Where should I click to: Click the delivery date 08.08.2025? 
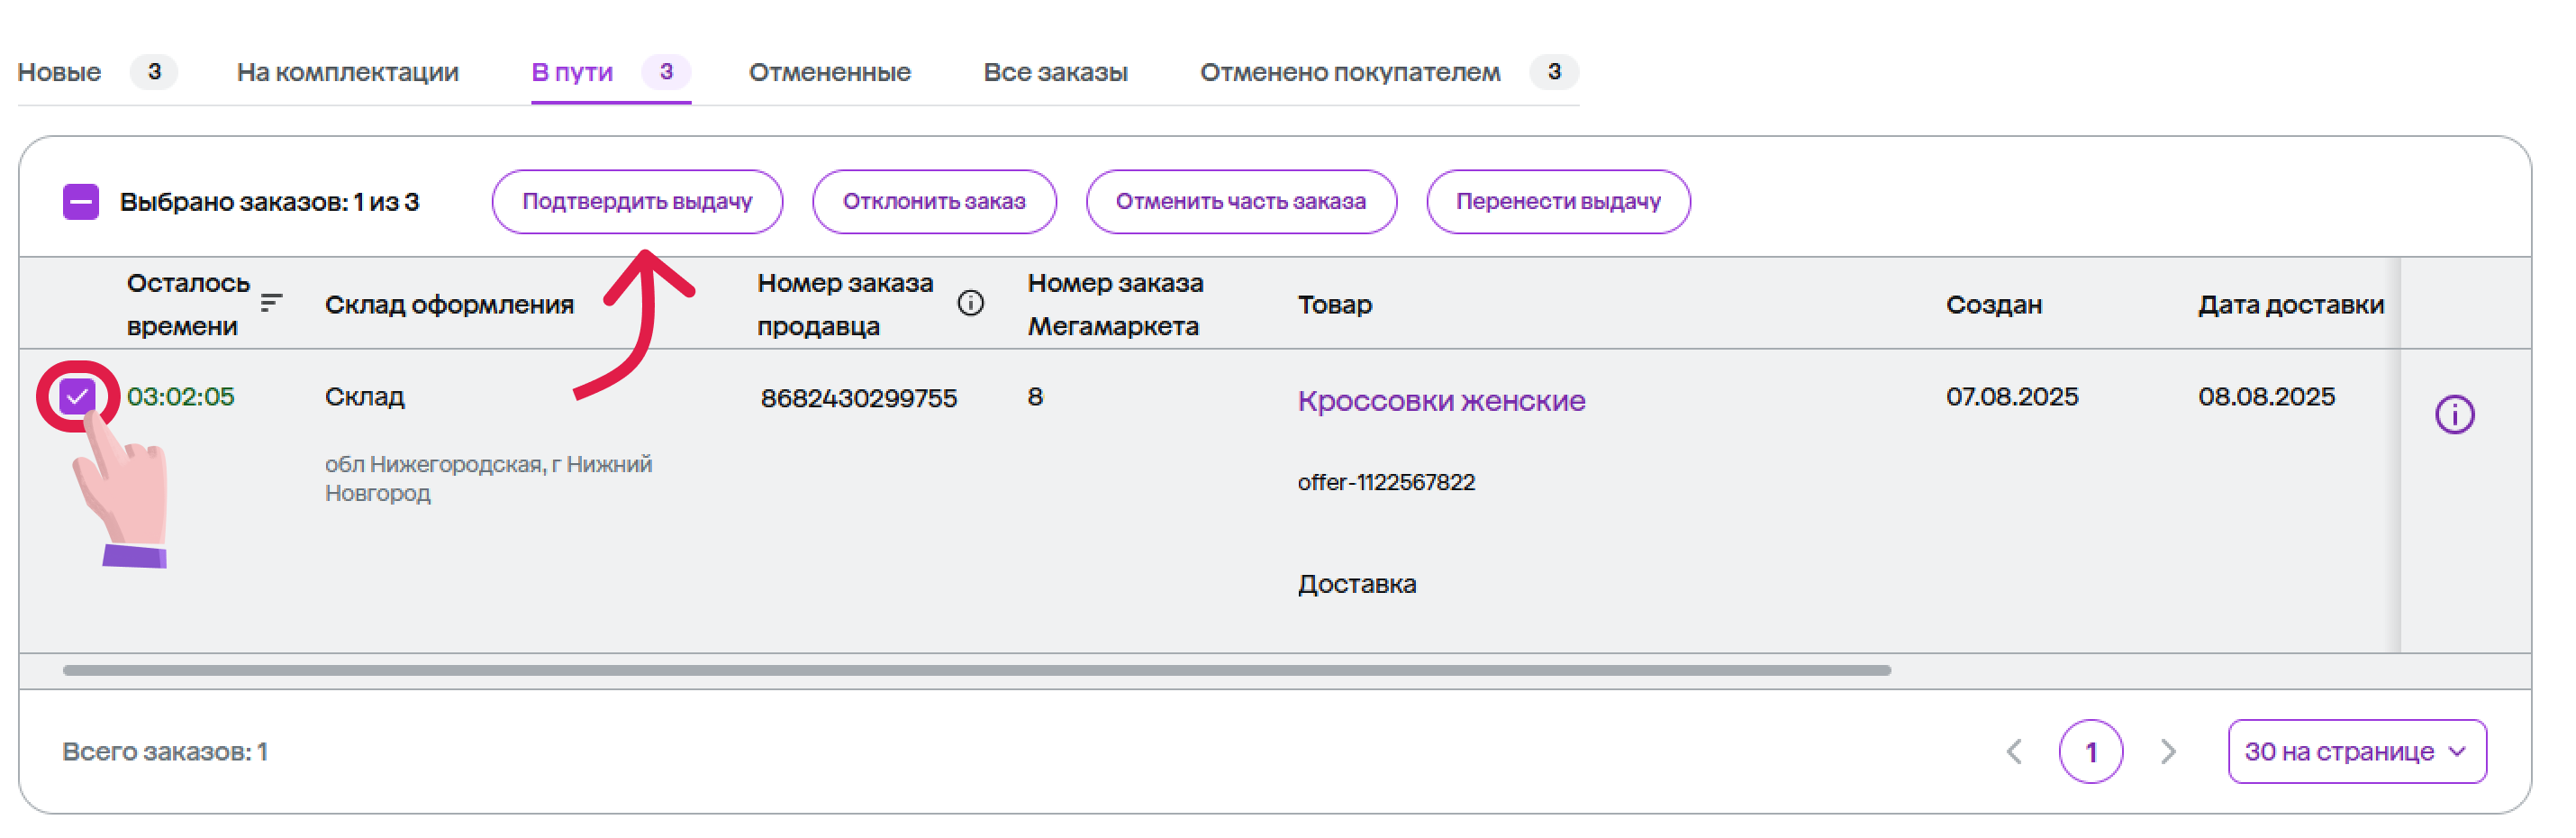[x=2266, y=396]
